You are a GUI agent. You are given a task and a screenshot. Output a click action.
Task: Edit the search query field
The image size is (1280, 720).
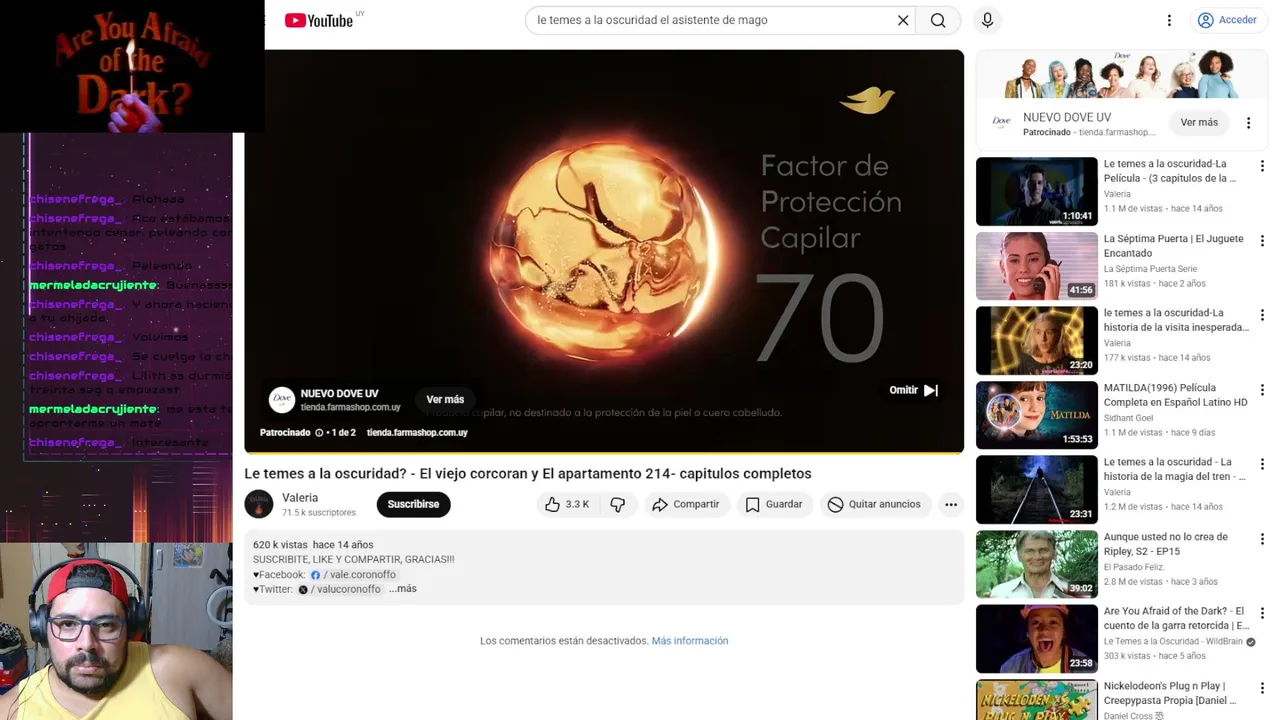[x=710, y=20]
